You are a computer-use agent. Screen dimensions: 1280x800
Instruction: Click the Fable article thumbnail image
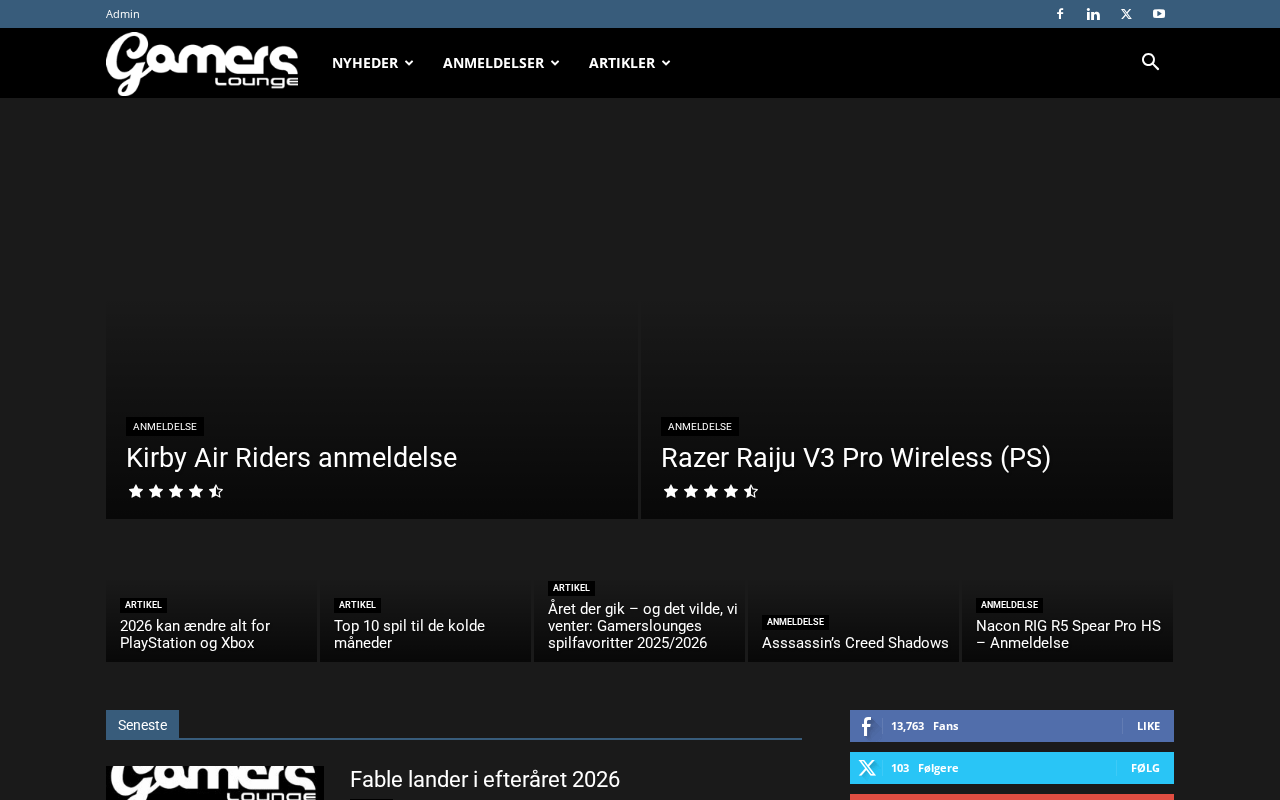pyautogui.click(x=215, y=783)
